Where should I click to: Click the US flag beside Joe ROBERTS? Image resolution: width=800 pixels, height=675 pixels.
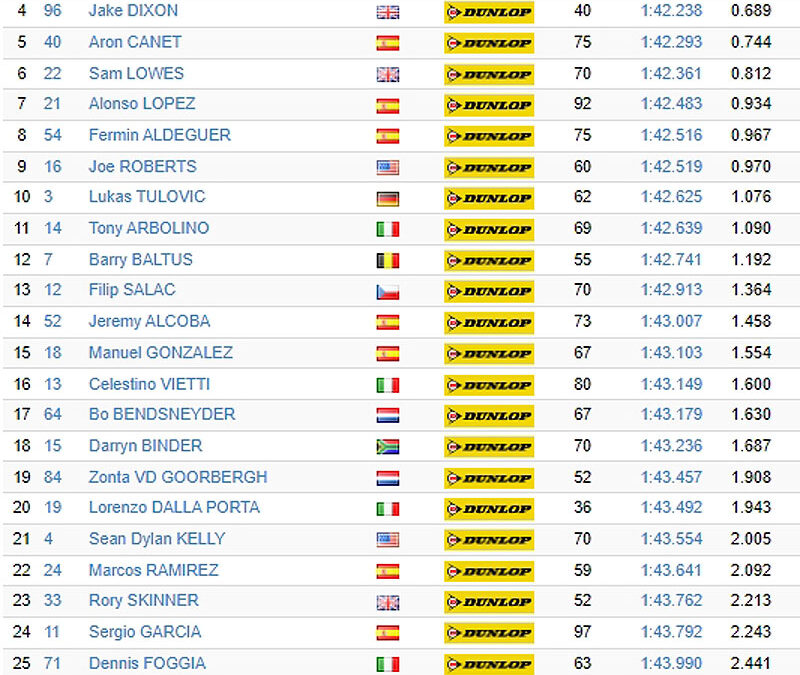pyautogui.click(x=388, y=167)
